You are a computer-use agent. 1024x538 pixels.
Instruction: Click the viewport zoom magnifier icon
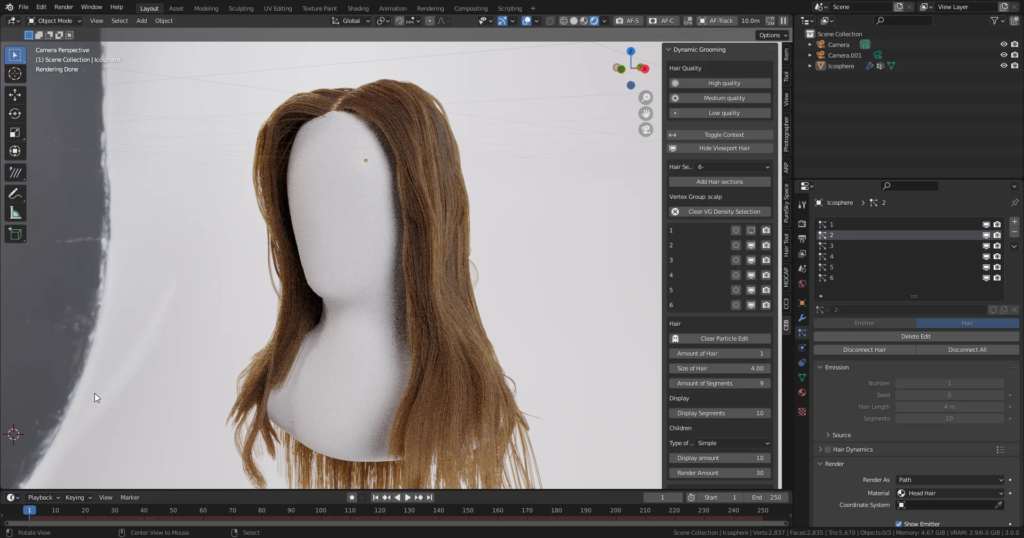point(646,97)
